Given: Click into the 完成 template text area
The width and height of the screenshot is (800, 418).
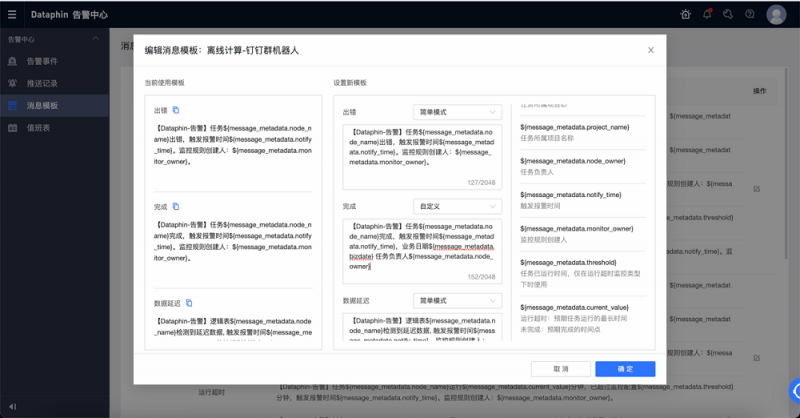Looking at the screenshot, I should 420,250.
